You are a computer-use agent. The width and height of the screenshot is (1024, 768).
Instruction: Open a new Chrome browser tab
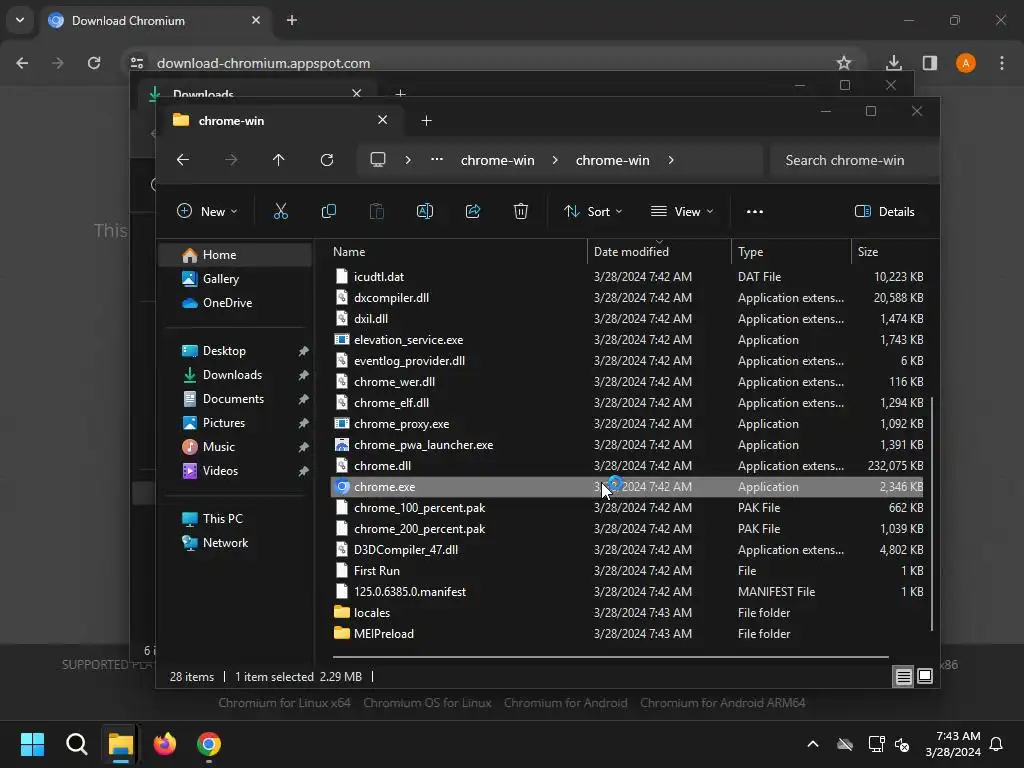(292, 20)
